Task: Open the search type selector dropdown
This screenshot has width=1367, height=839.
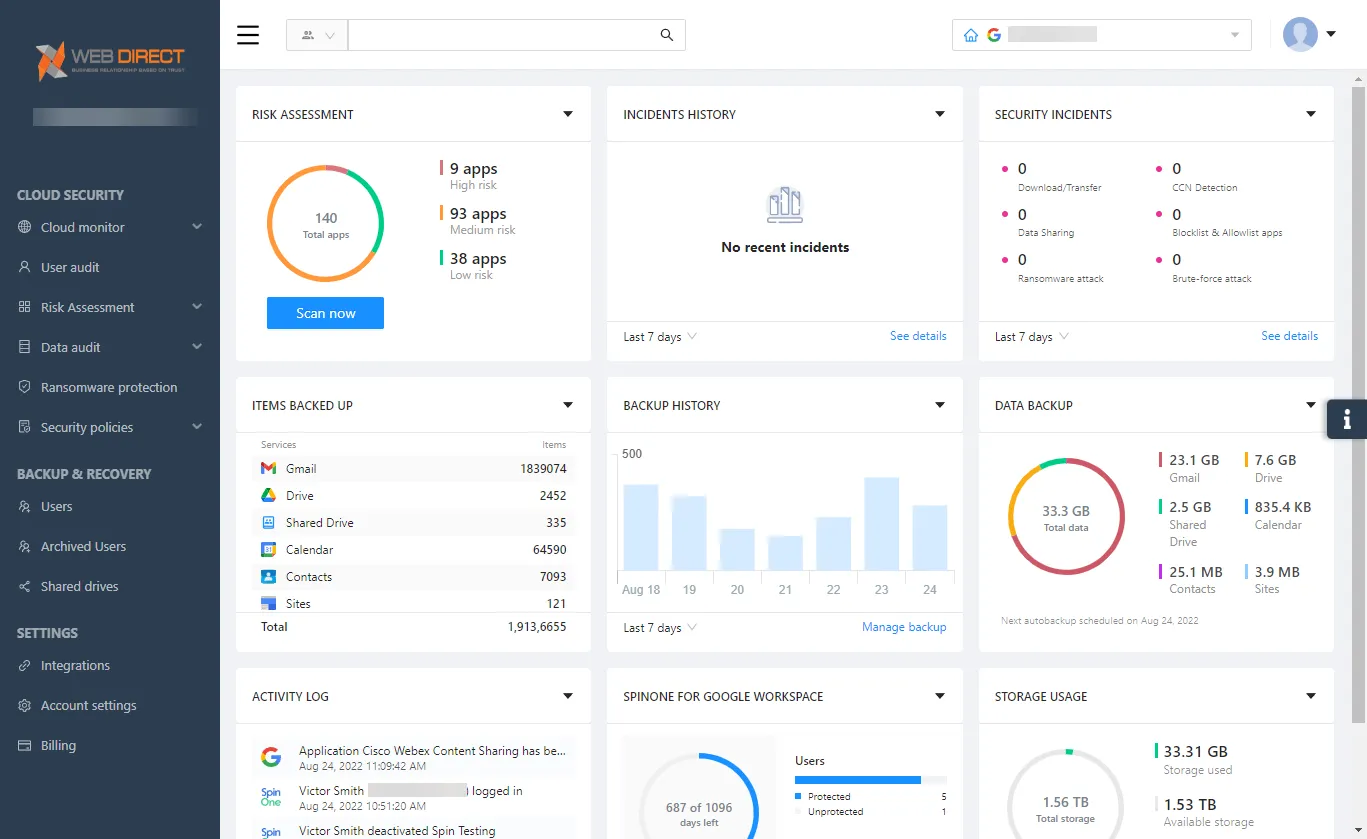Action: 317,35
